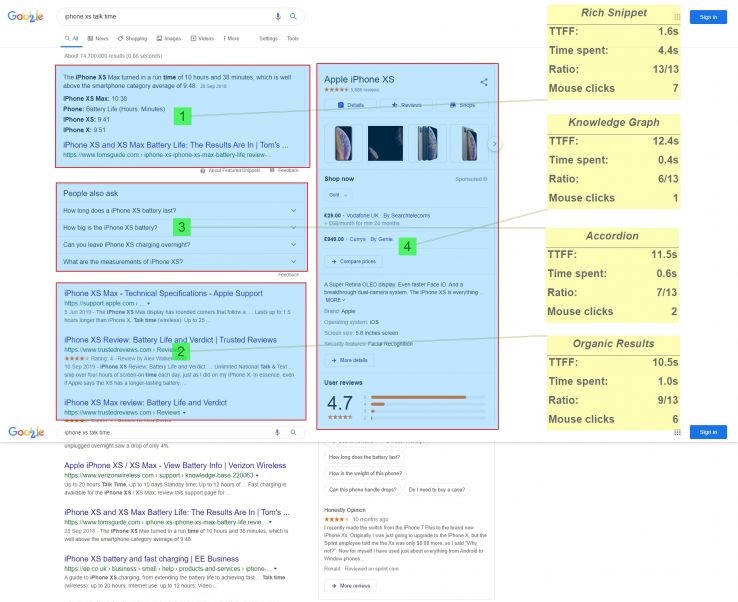Open the Currys shopping offer
Screen dimensions: 738x602
[x=358, y=239]
